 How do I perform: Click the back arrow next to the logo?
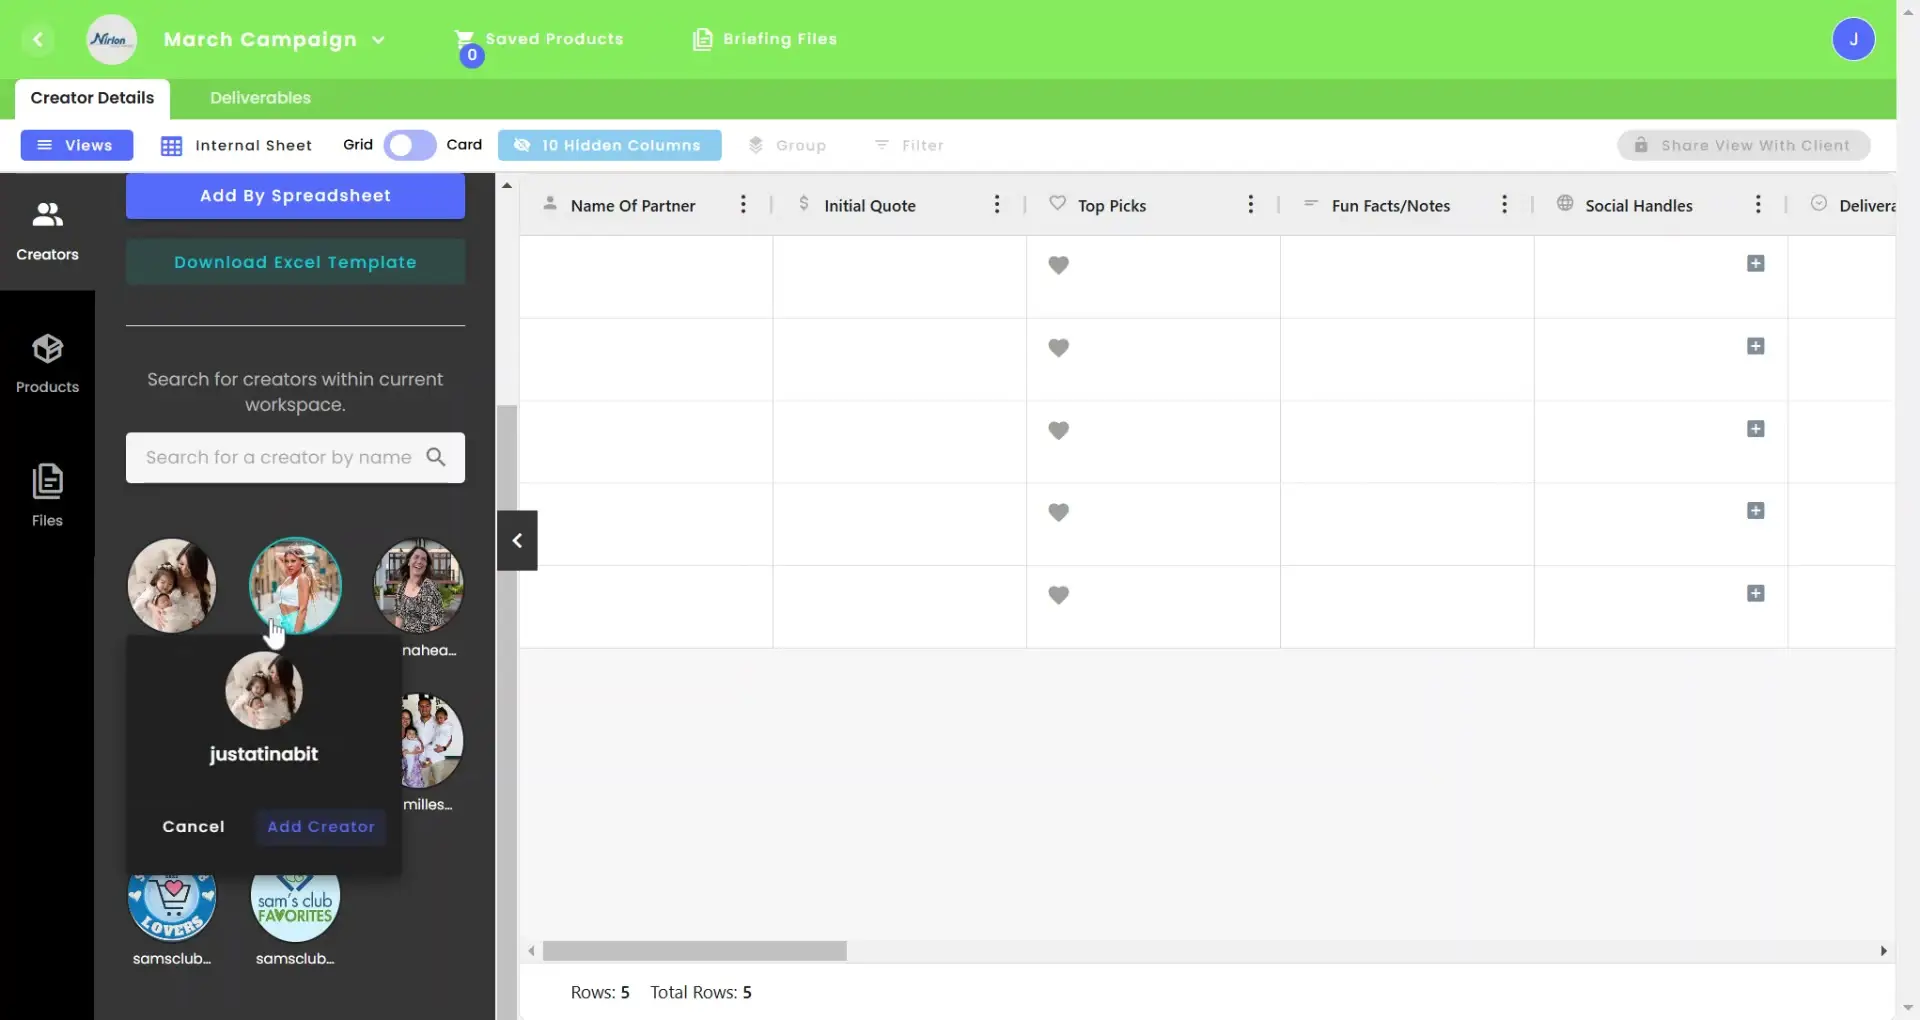39,39
